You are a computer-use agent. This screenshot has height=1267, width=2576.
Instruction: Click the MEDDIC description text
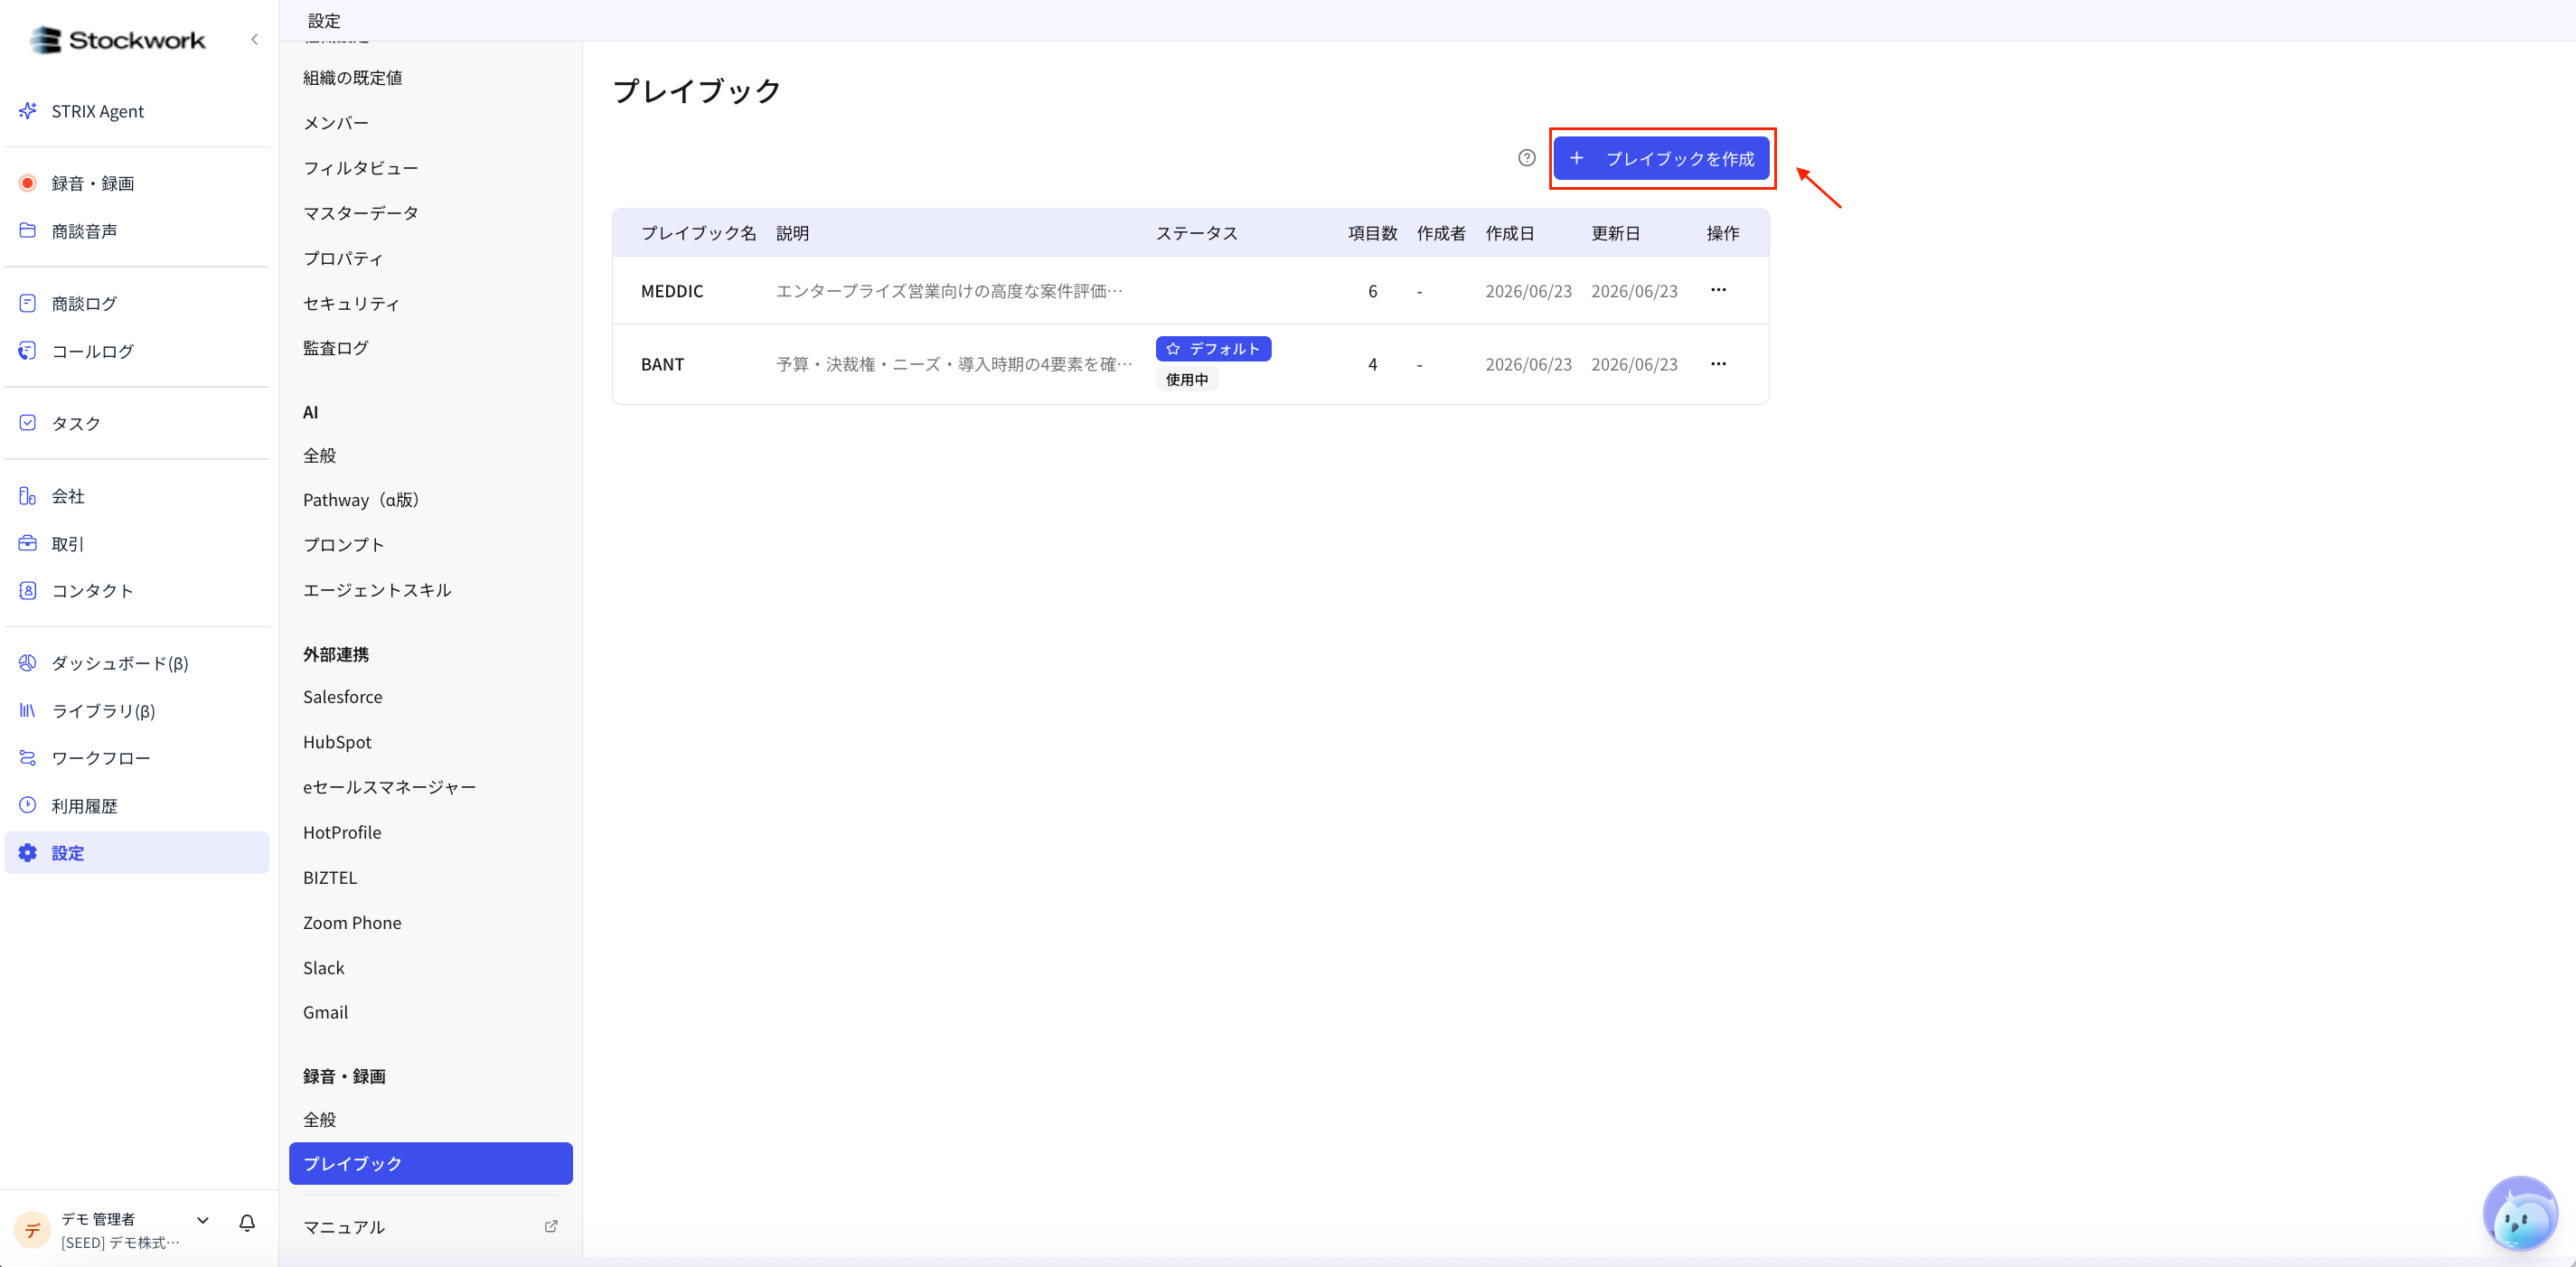tap(949, 291)
